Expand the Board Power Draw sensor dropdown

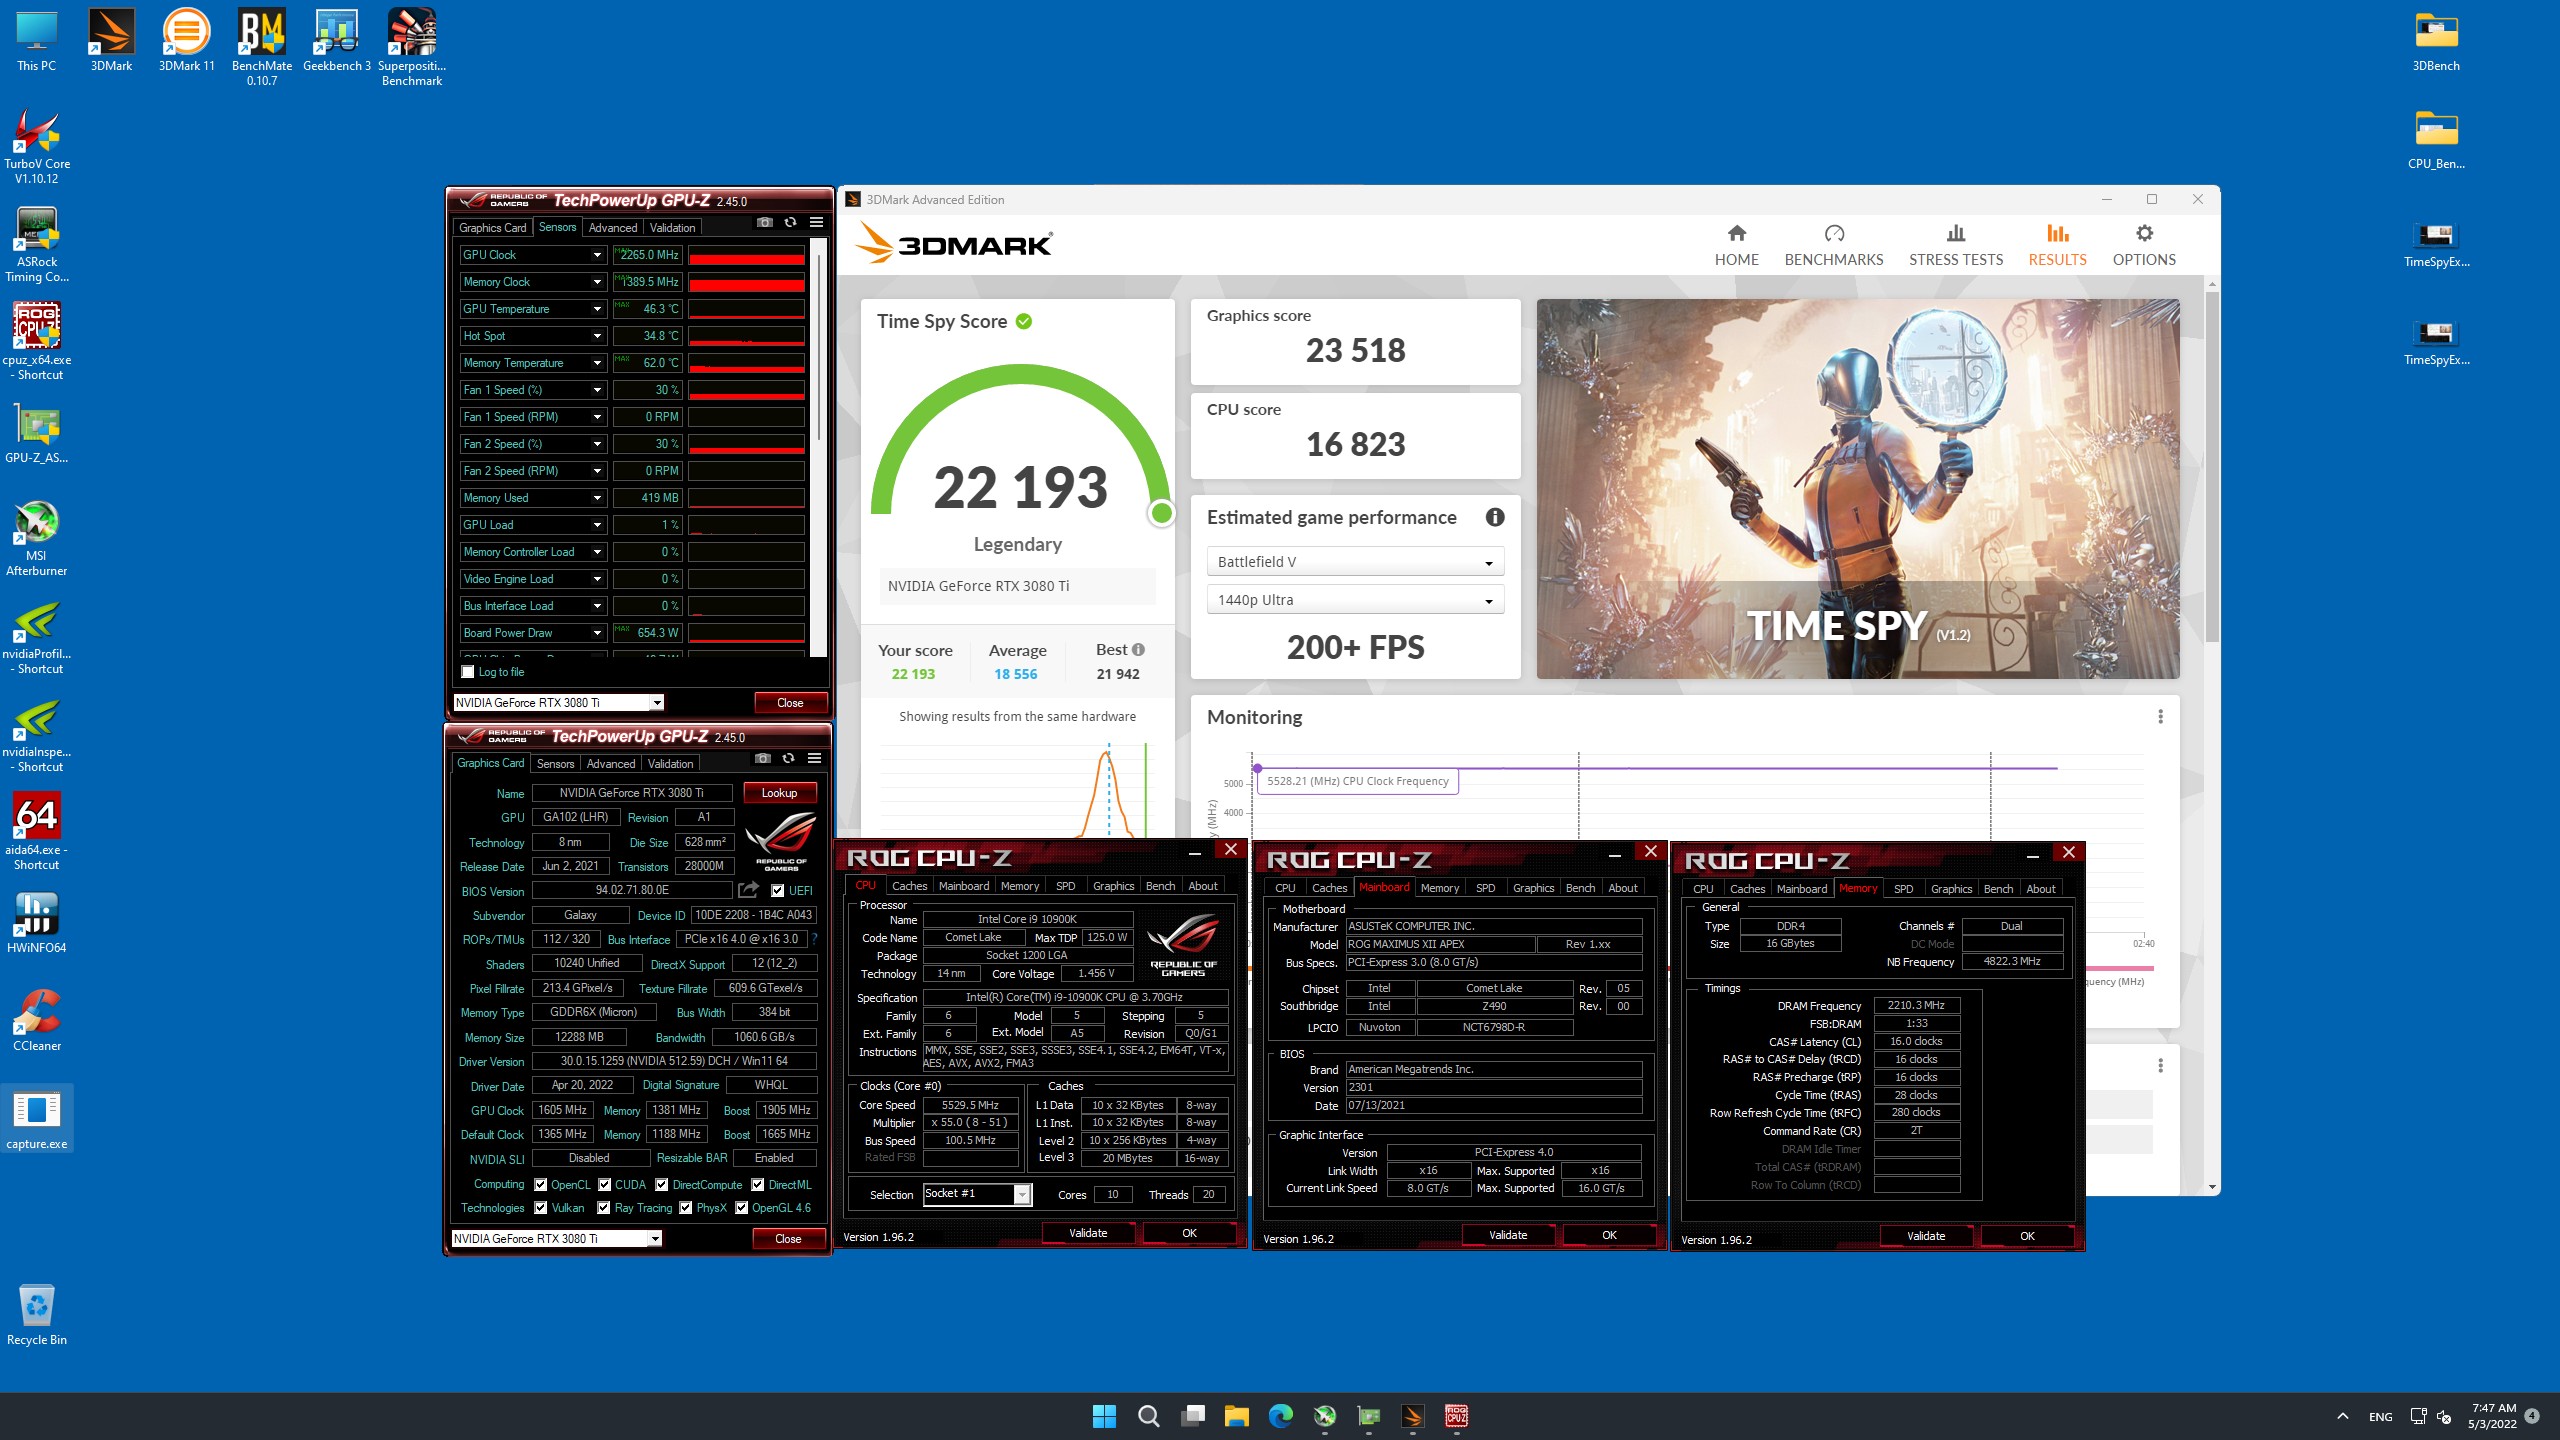click(x=597, y=633)
